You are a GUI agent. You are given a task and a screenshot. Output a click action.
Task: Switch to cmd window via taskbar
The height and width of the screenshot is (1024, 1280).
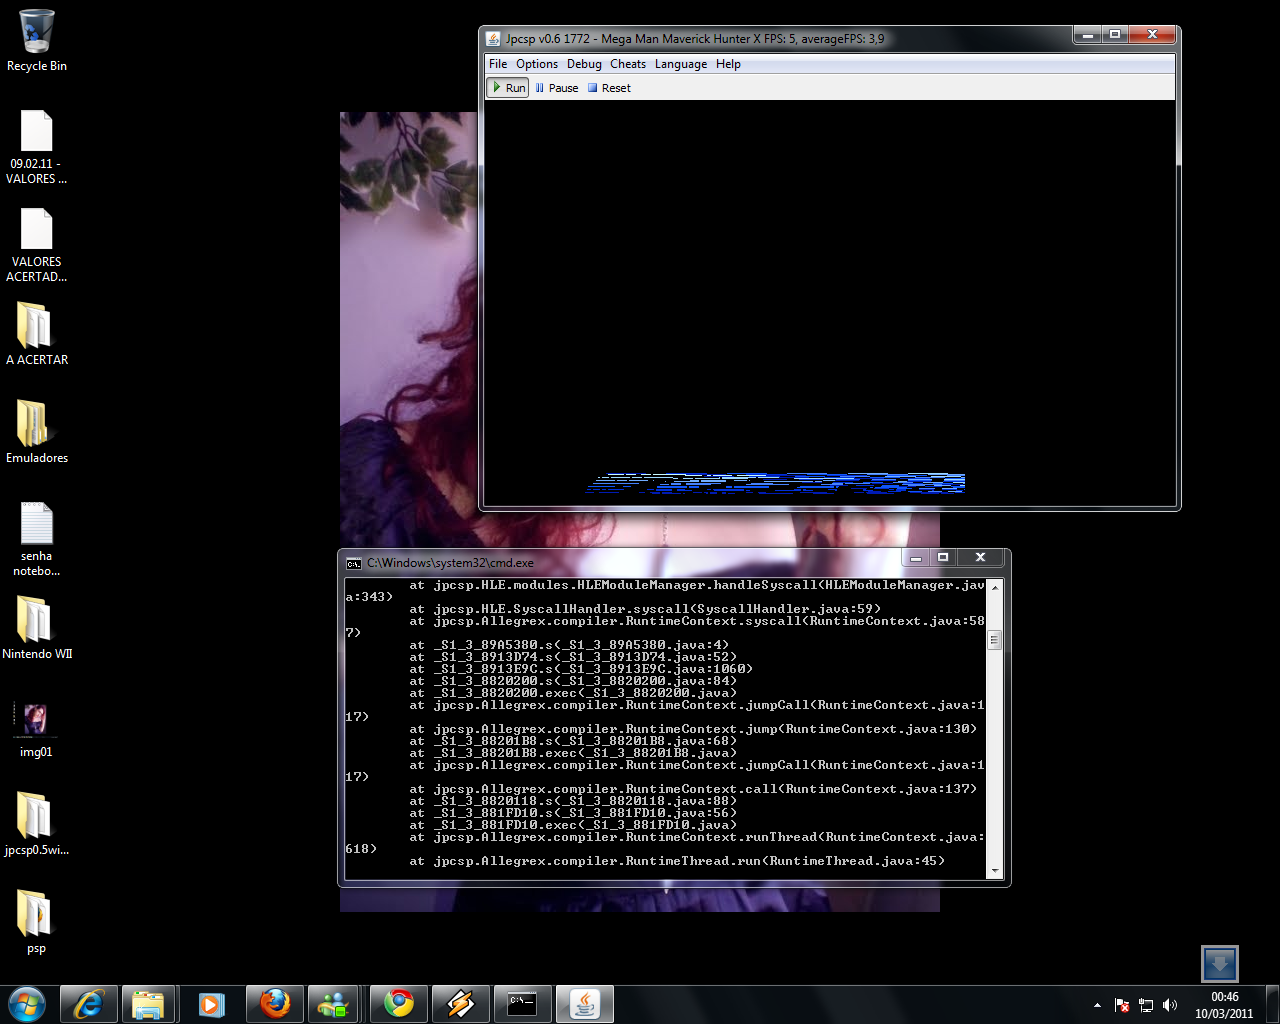tap(522, 1004)
